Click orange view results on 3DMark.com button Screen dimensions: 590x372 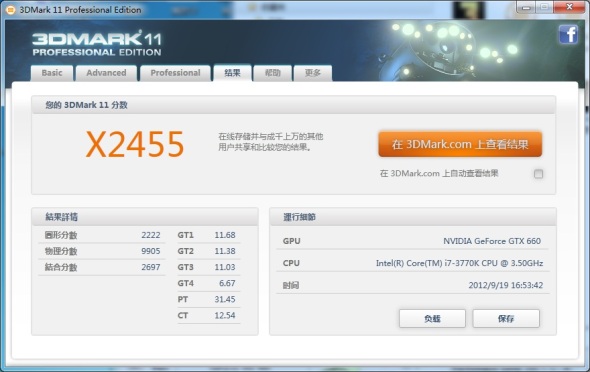point(460,144)
